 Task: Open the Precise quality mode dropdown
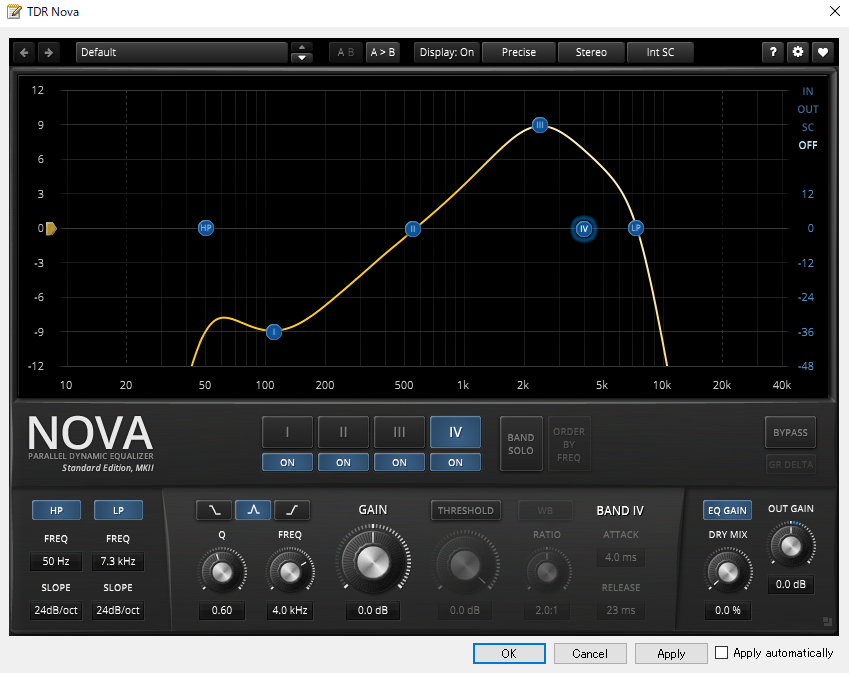(x=519, y=53)
